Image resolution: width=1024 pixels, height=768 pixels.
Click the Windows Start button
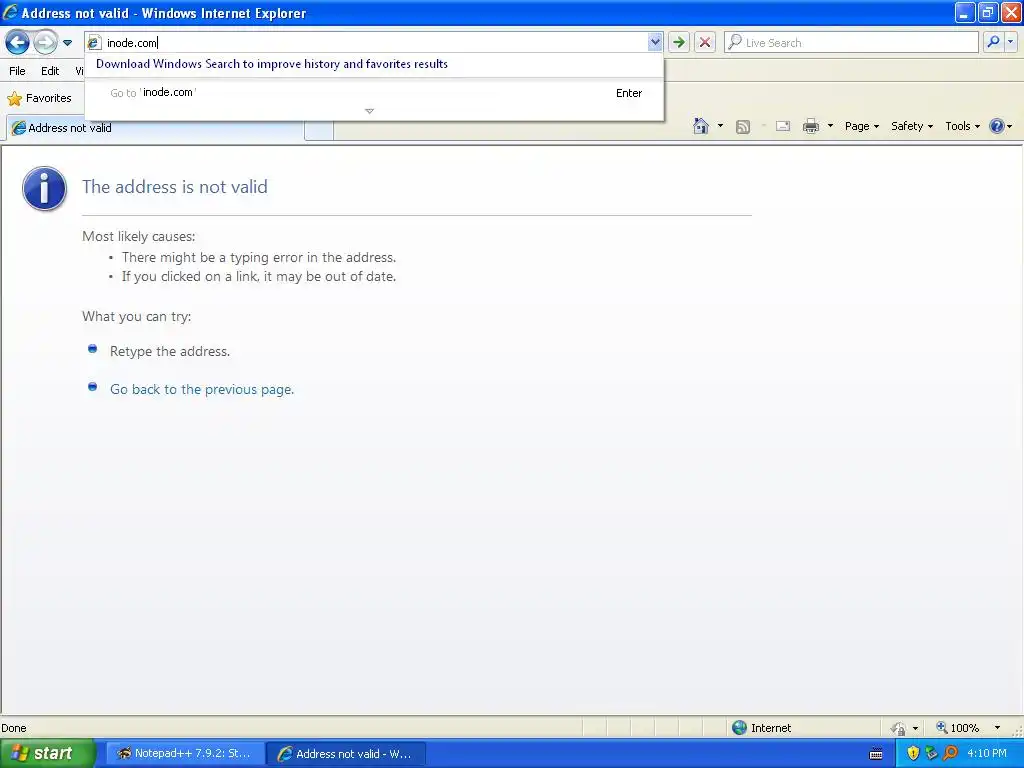47,753
